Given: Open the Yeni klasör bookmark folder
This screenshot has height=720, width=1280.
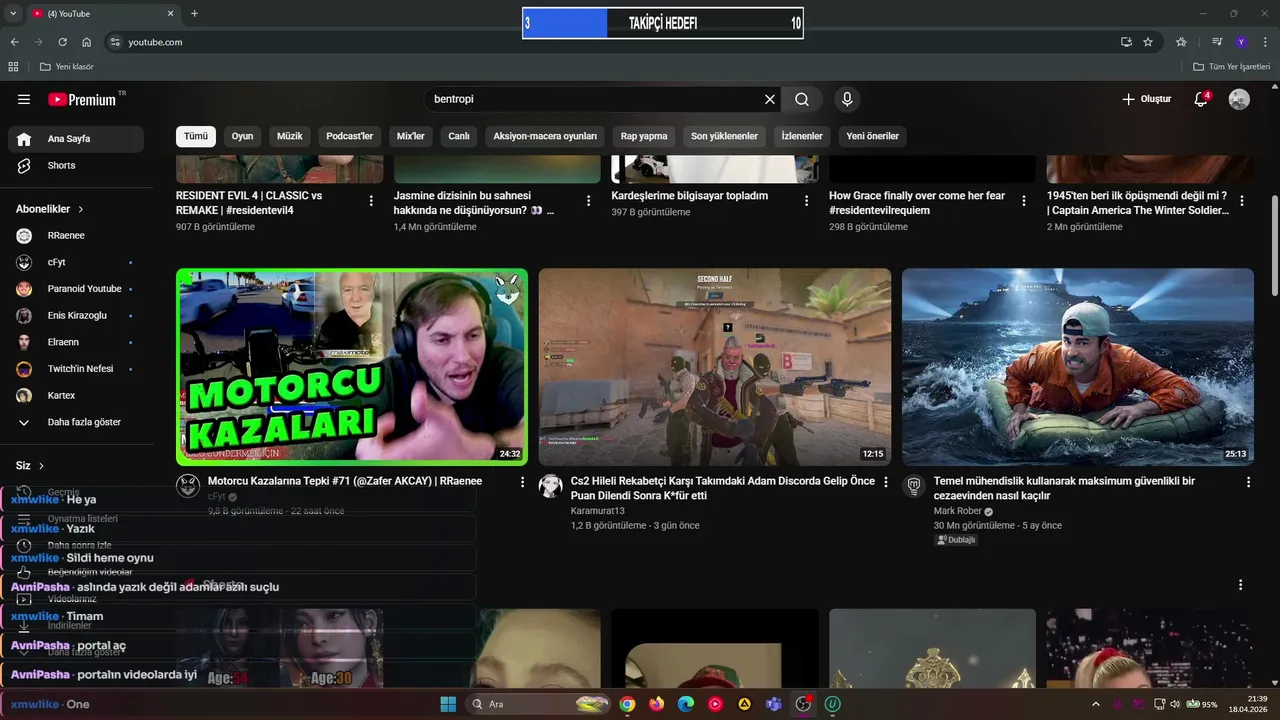Looking at the screenshot, I should click(67, 67).
